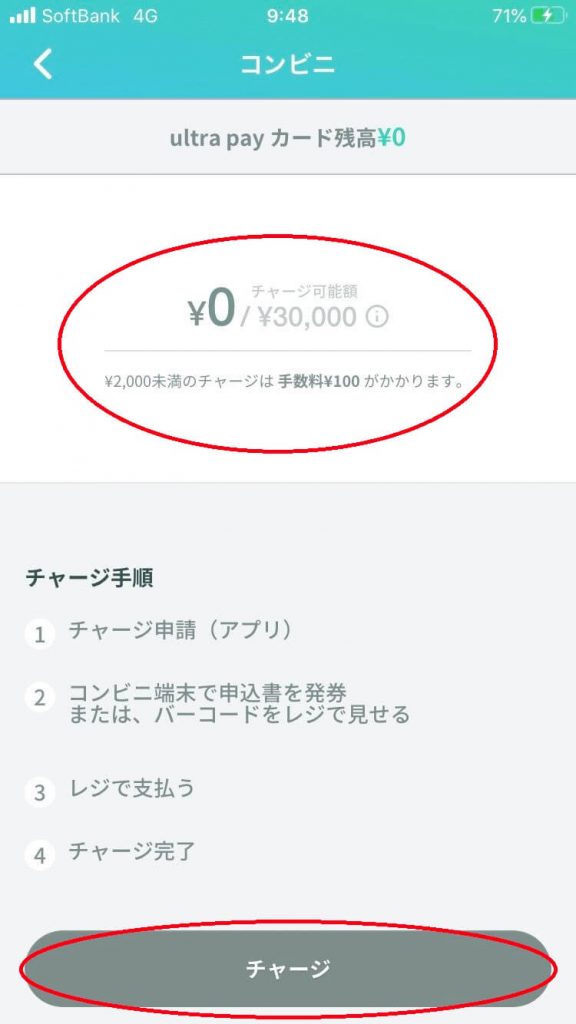This screenshot has height=1024, width=576.
Task: Tap the ¥0 charge amount field
Action: tap(212, 310)
